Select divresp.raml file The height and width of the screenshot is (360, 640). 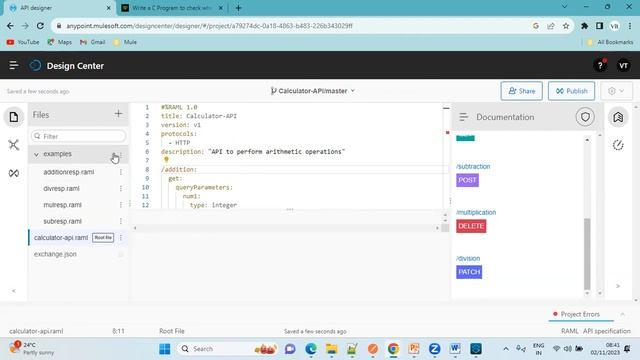point(61,189)
